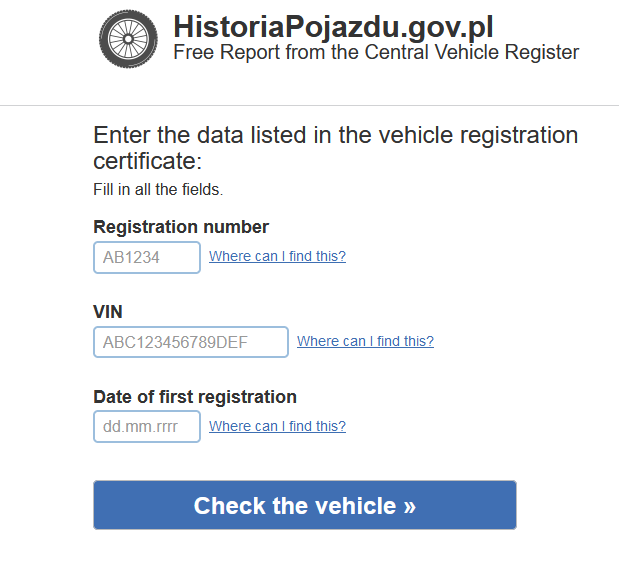
Task: Click the tire wheel logo icon
Action: (128, 39)
